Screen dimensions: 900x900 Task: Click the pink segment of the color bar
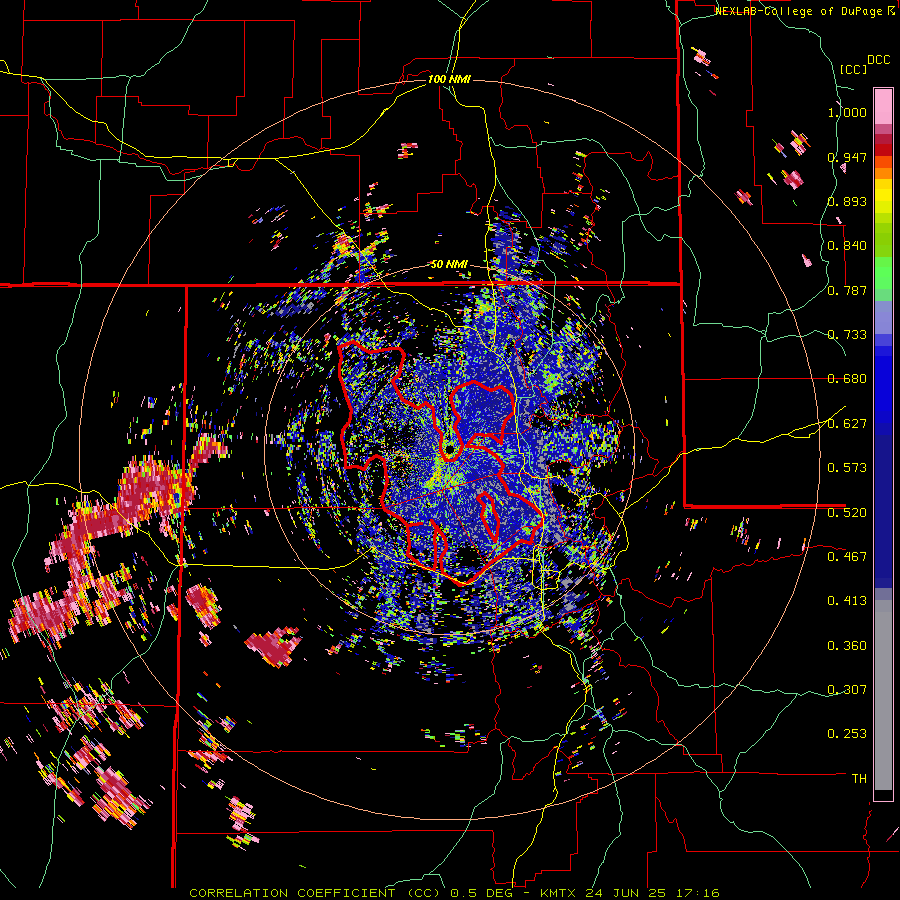pyautogui.click(x=883, y=106)
